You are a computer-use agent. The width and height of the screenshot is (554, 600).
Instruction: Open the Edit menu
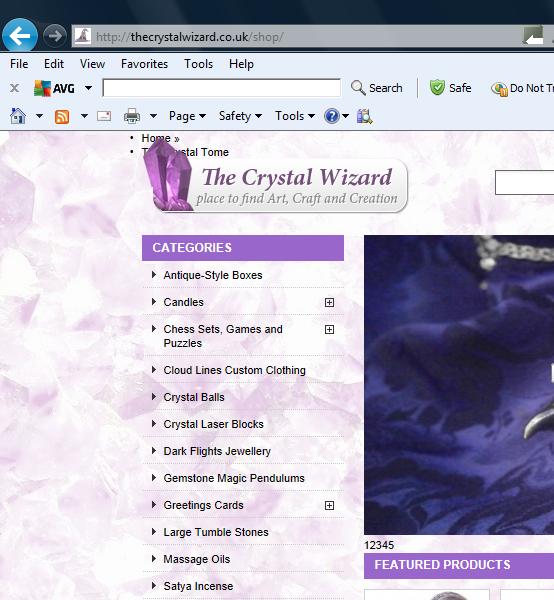pyautogui.click(x=54, y=64)
